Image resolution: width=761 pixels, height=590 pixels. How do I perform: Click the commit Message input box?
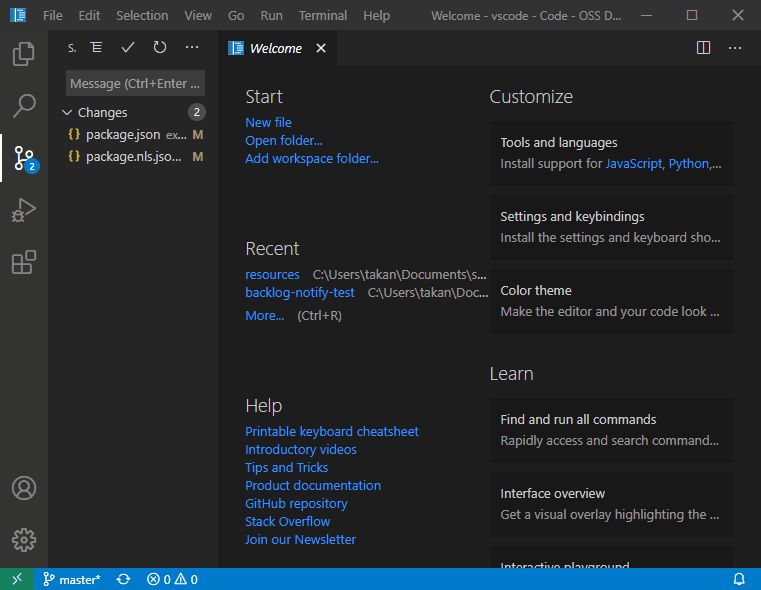pyautogui.click(x=135, y=83)
